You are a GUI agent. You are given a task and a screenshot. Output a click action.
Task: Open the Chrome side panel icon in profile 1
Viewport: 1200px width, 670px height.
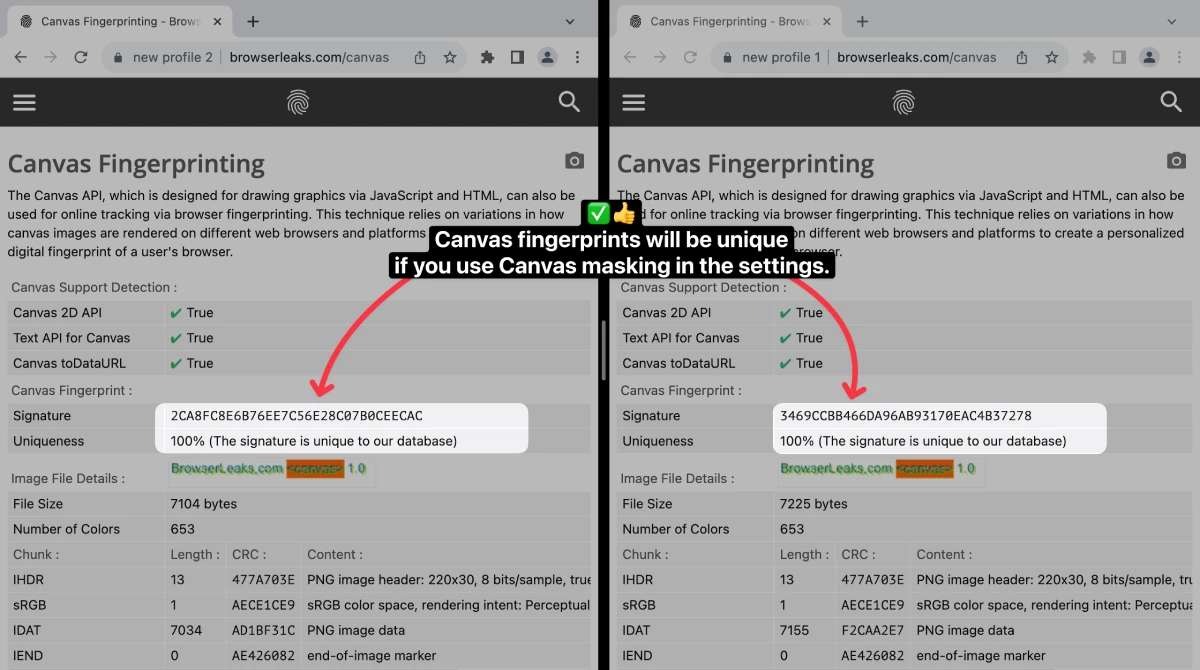1119,57
